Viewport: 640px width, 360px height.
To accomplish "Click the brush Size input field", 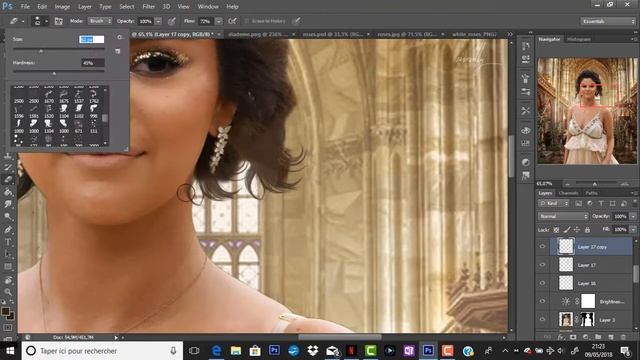I will coord(91,39).
